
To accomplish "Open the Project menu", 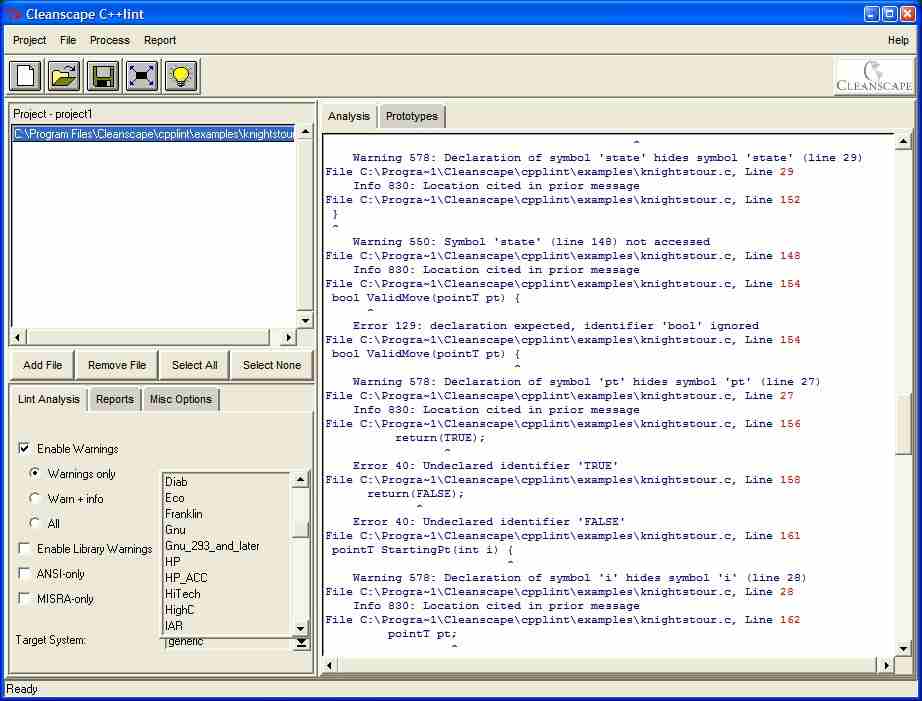I will 29,40.
